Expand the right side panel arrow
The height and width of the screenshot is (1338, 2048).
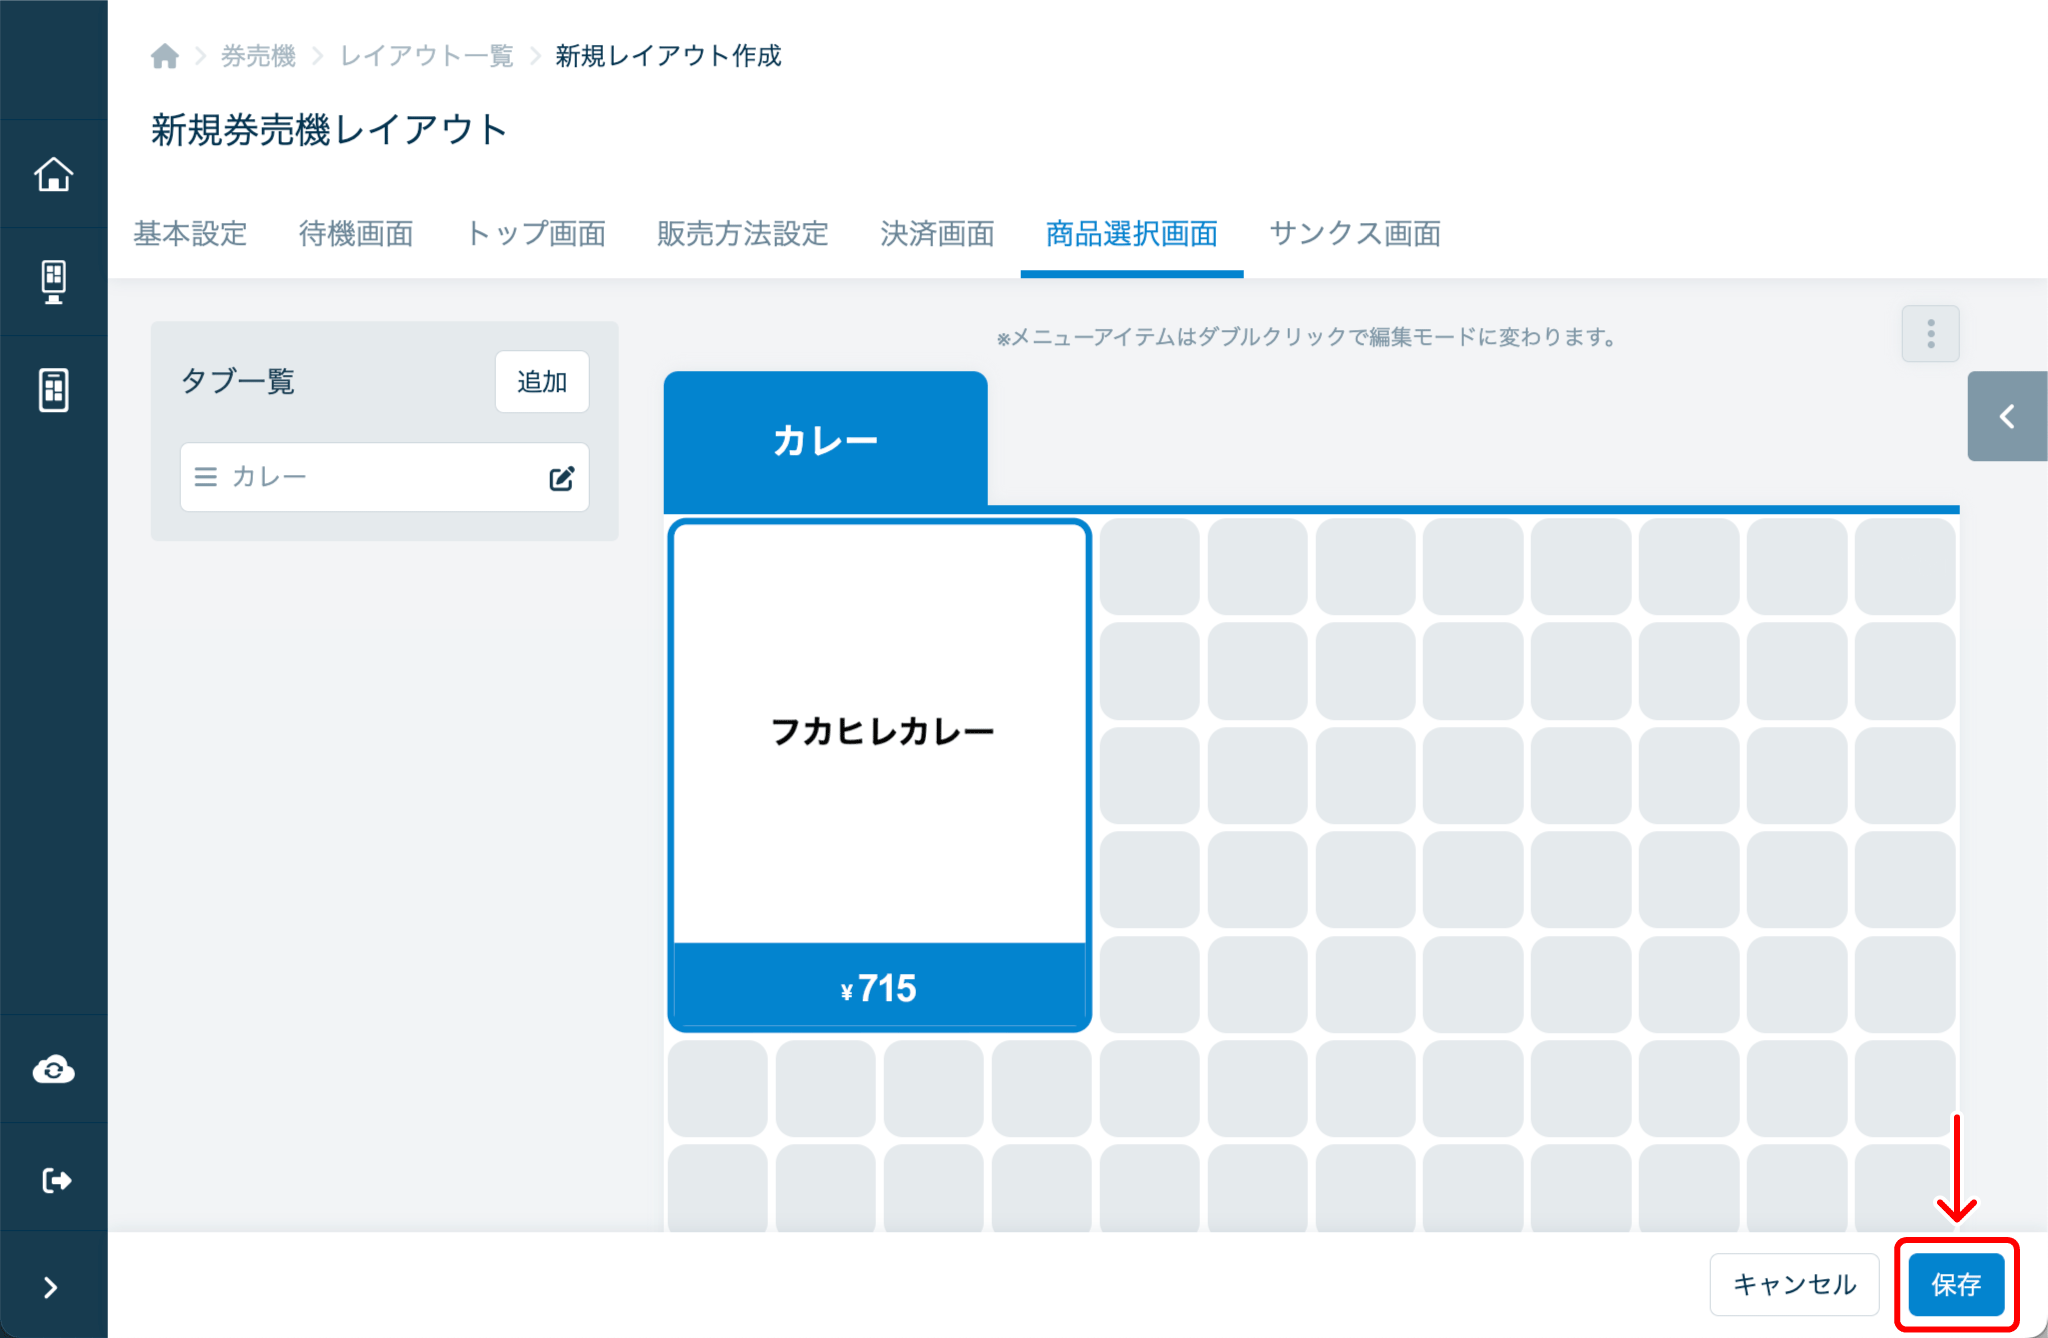2006,416
